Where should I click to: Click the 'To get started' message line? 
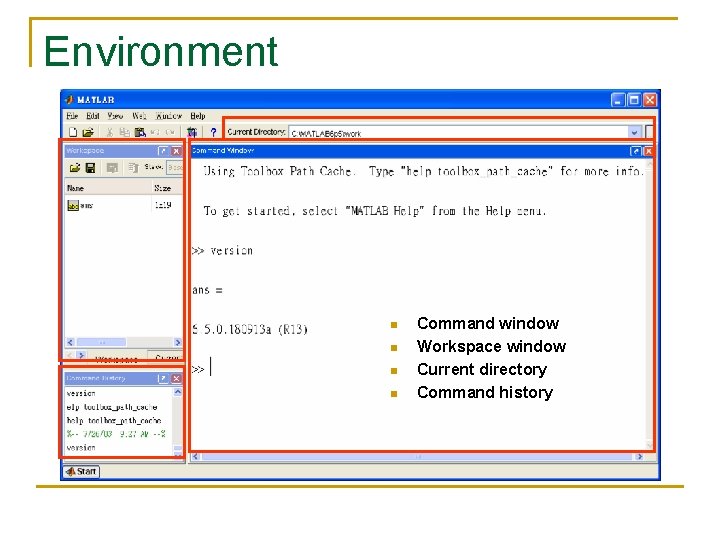[375, 211]
